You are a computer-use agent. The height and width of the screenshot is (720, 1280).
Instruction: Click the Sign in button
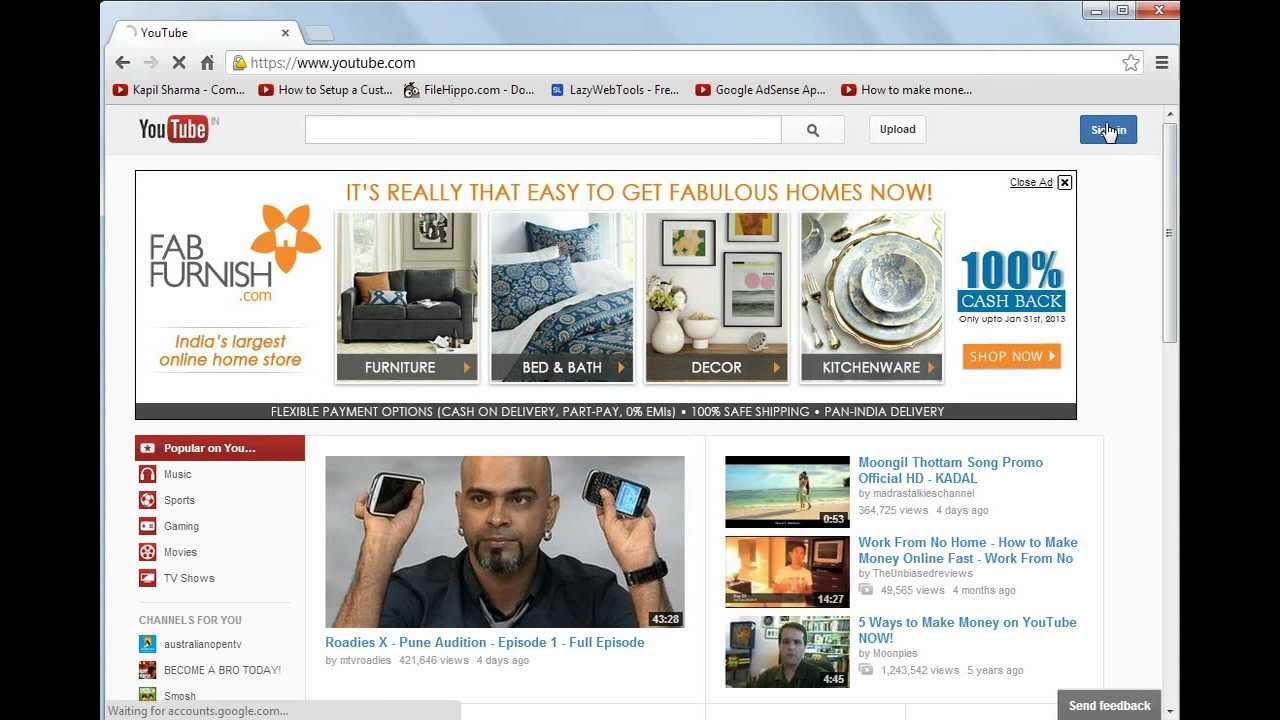click(x=1108, y=130)
